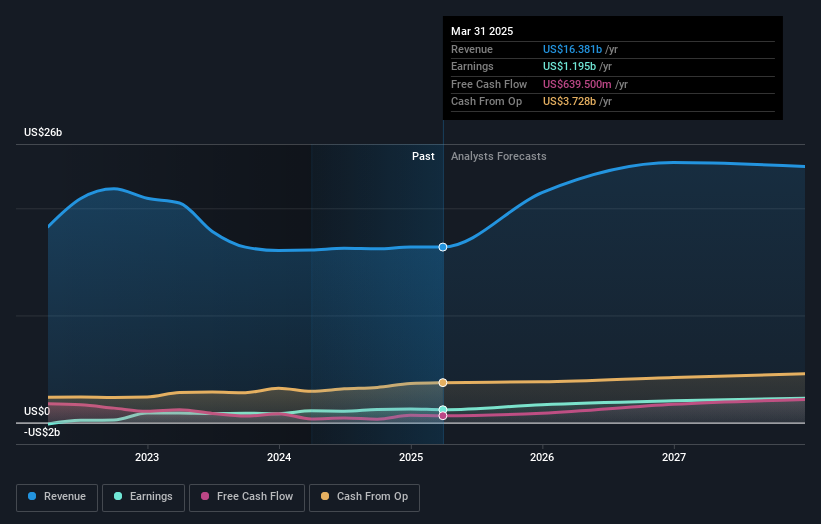This screenshot has height=524, width=821.
Task: Click the US$3.728b cash from op value
Action: (569, 102)
